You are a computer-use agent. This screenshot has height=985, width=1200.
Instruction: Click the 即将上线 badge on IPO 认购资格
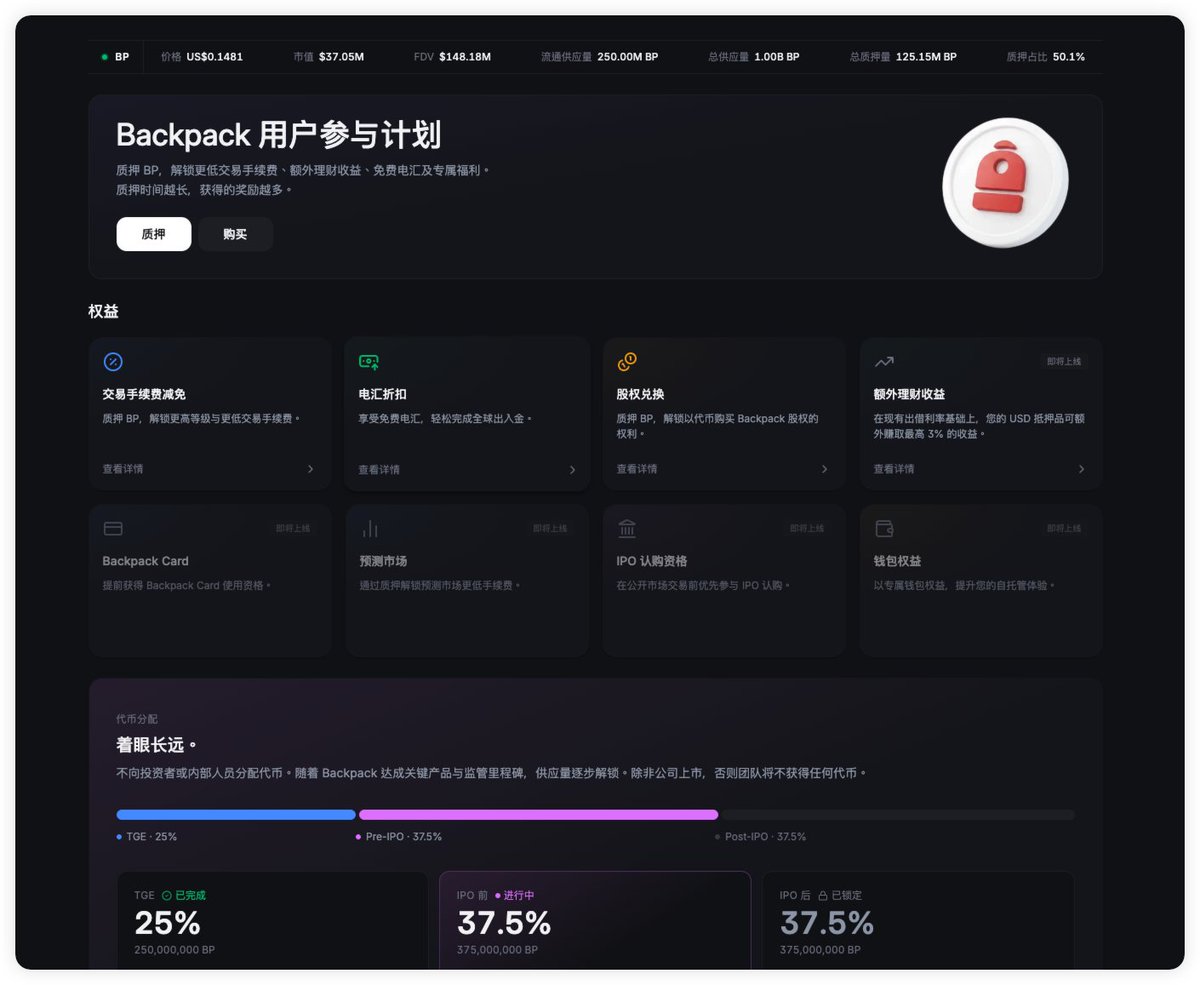807,528
